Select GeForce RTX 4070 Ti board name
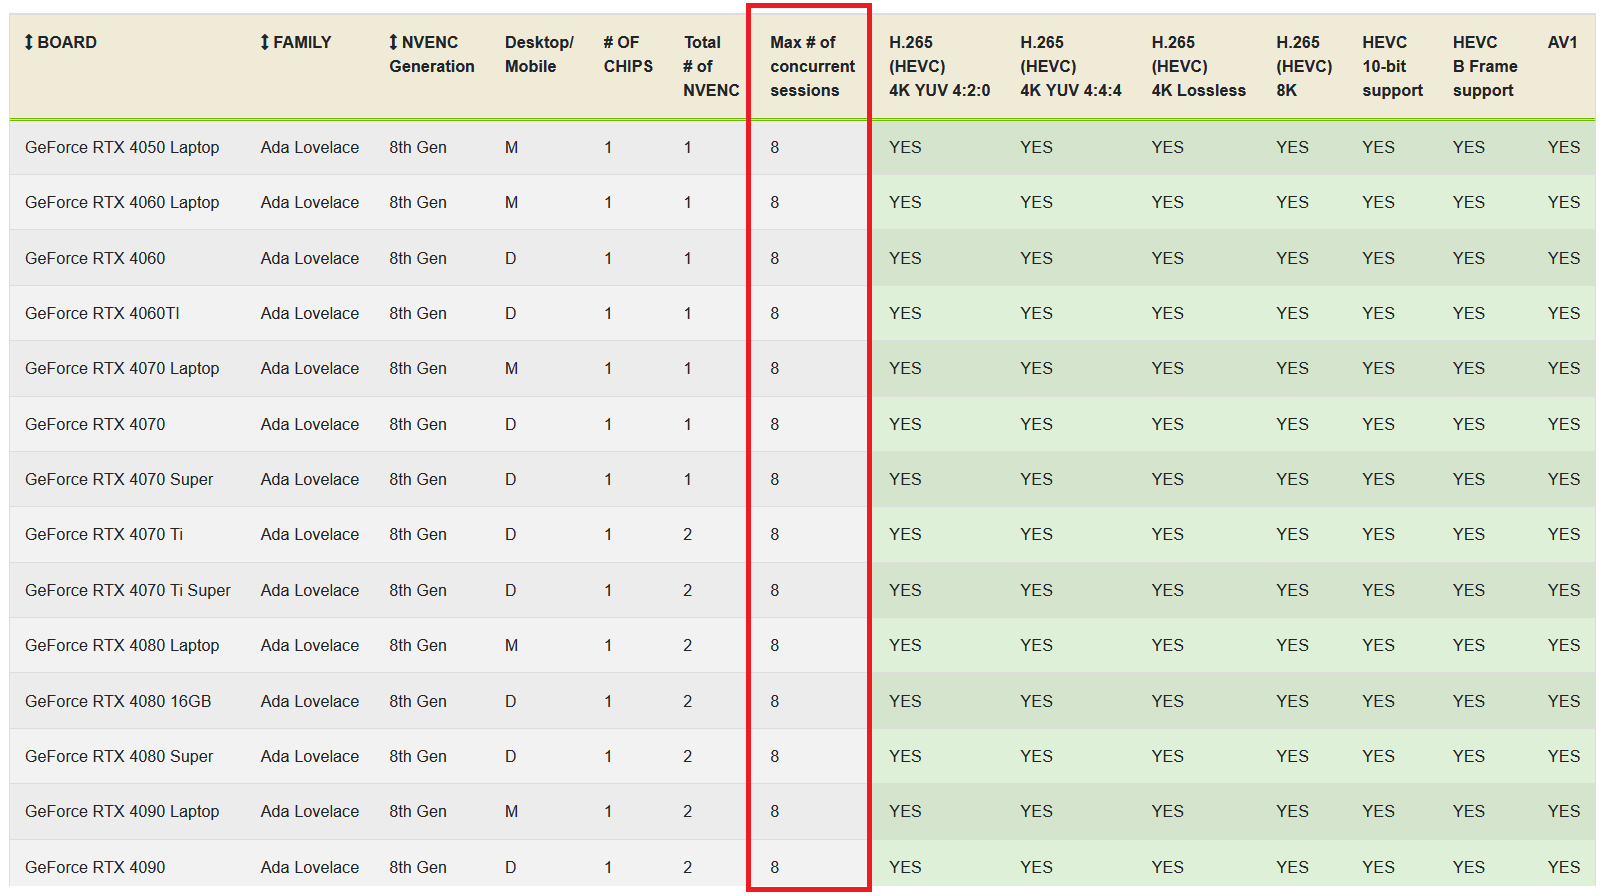 (104, 534)
